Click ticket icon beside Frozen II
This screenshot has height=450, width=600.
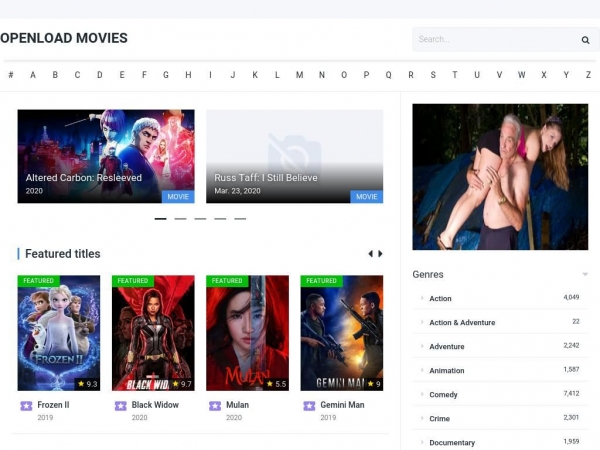[26, 406]
